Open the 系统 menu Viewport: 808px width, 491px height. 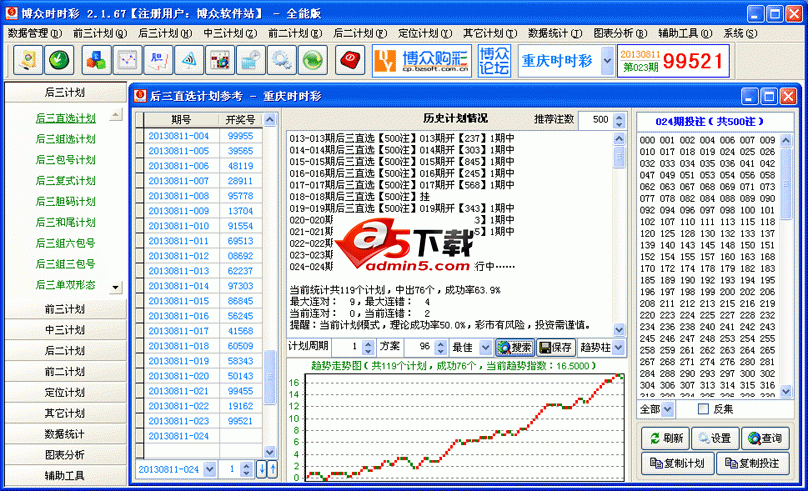point(740,33)
